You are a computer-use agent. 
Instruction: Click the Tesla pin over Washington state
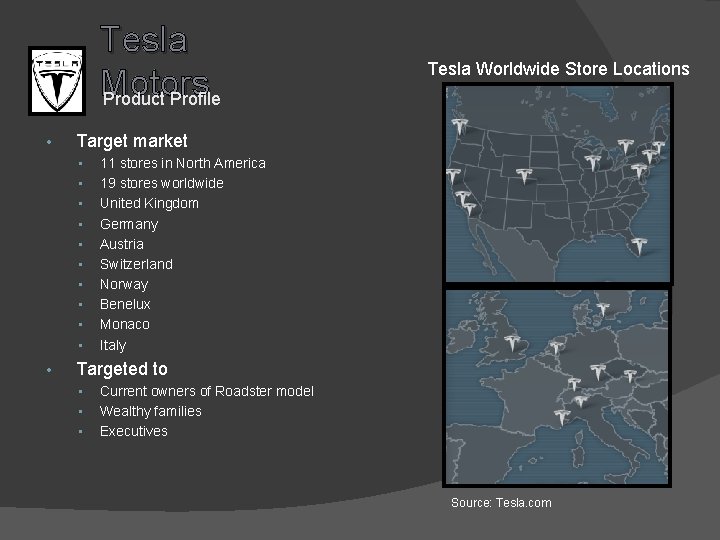(x=459, y=126)
